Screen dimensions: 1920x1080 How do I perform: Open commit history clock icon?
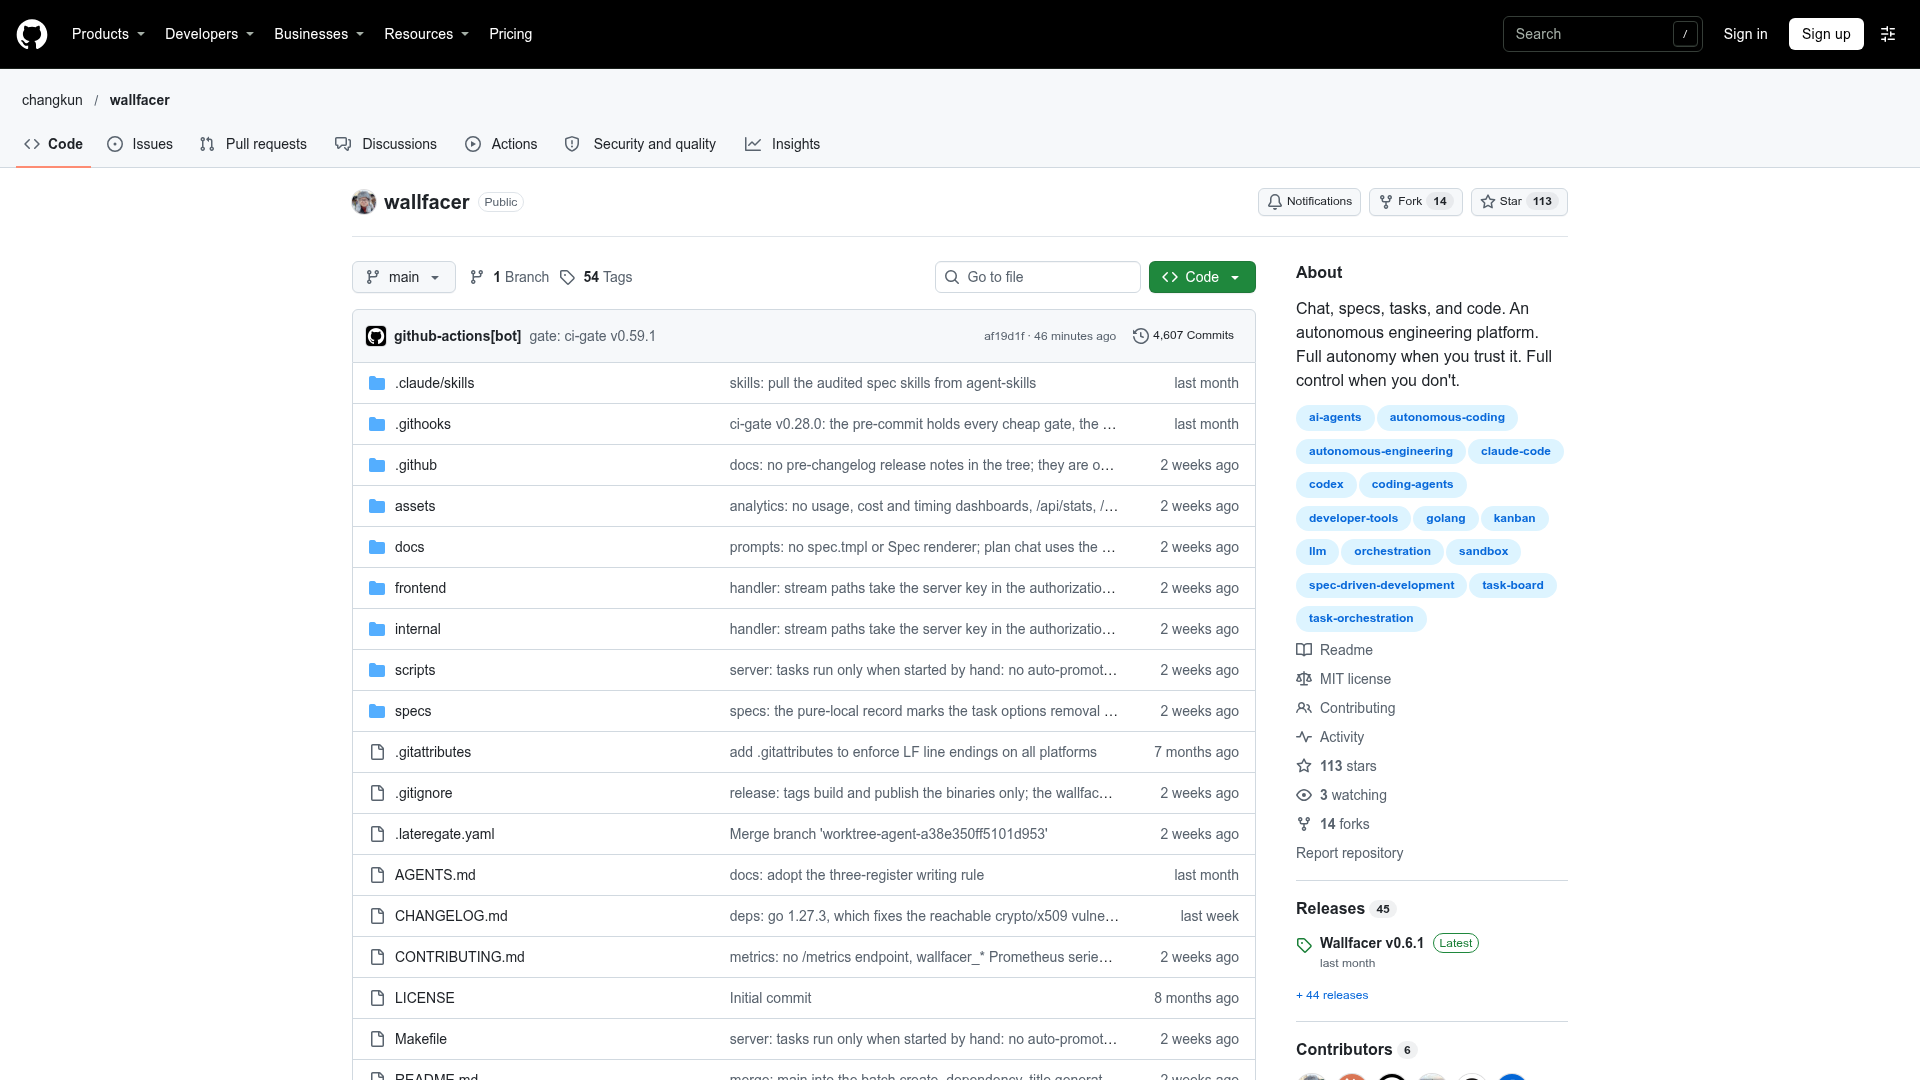[1140, 336]
